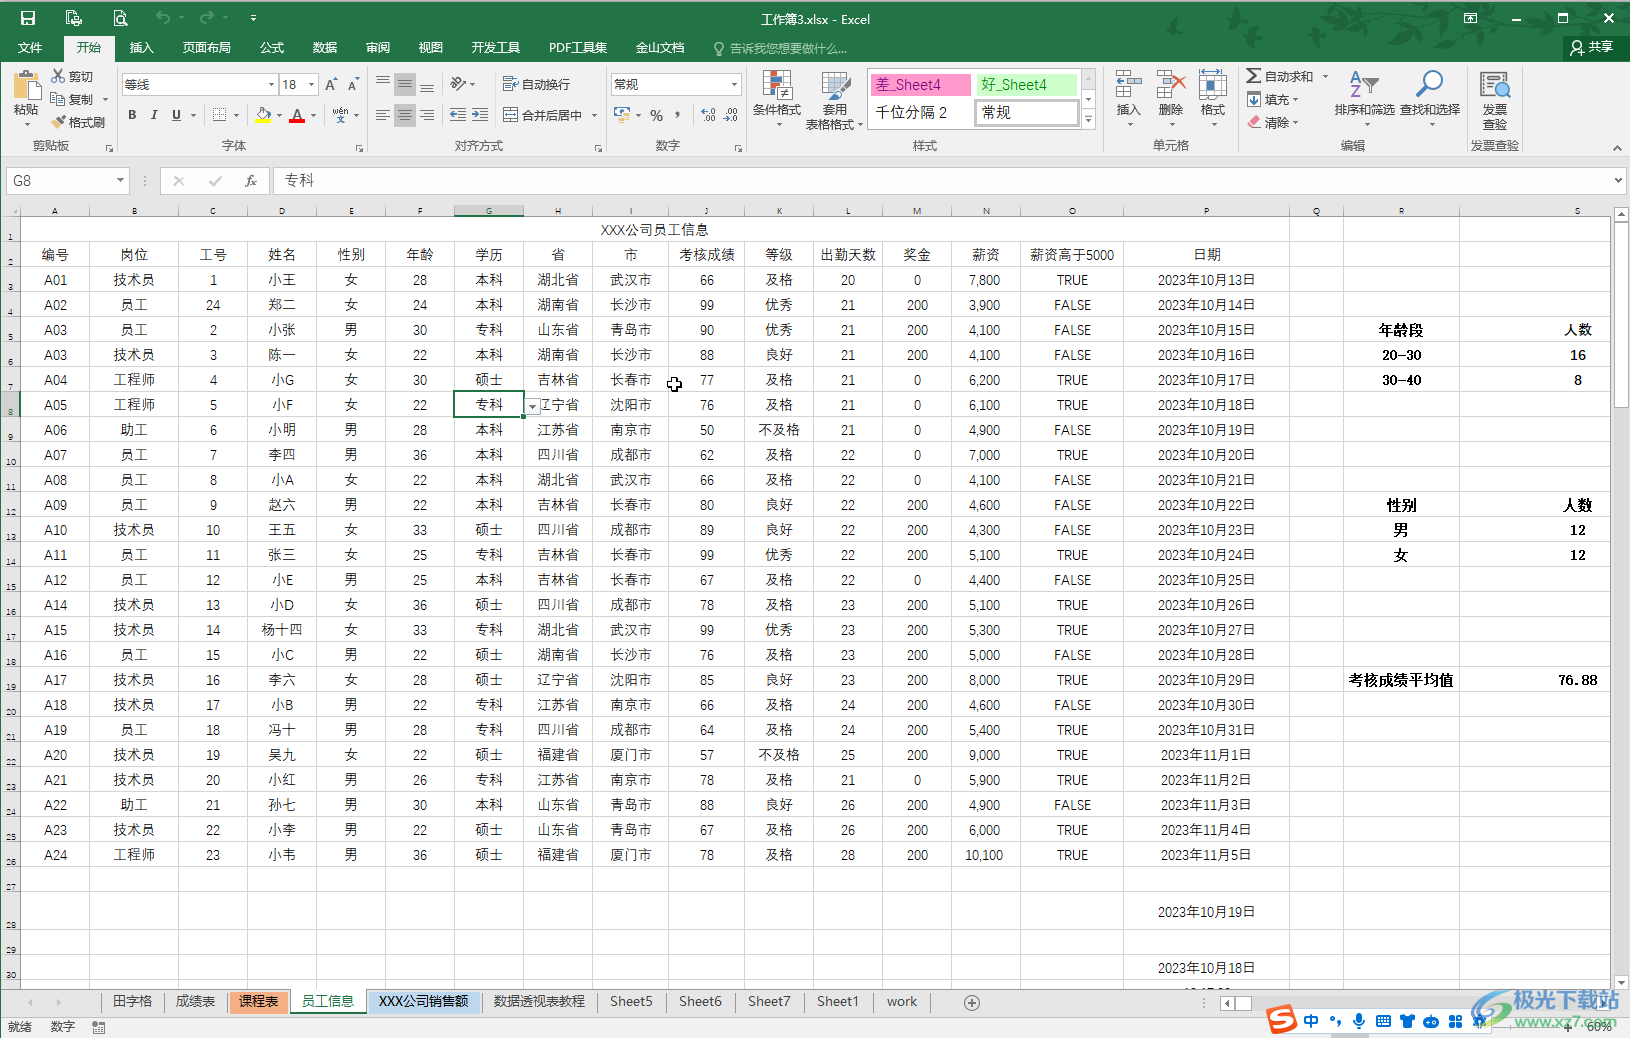Select the Format Painter (格式刷) tool
This screenshot has height=1038, width=1630.
click(78, 122)
